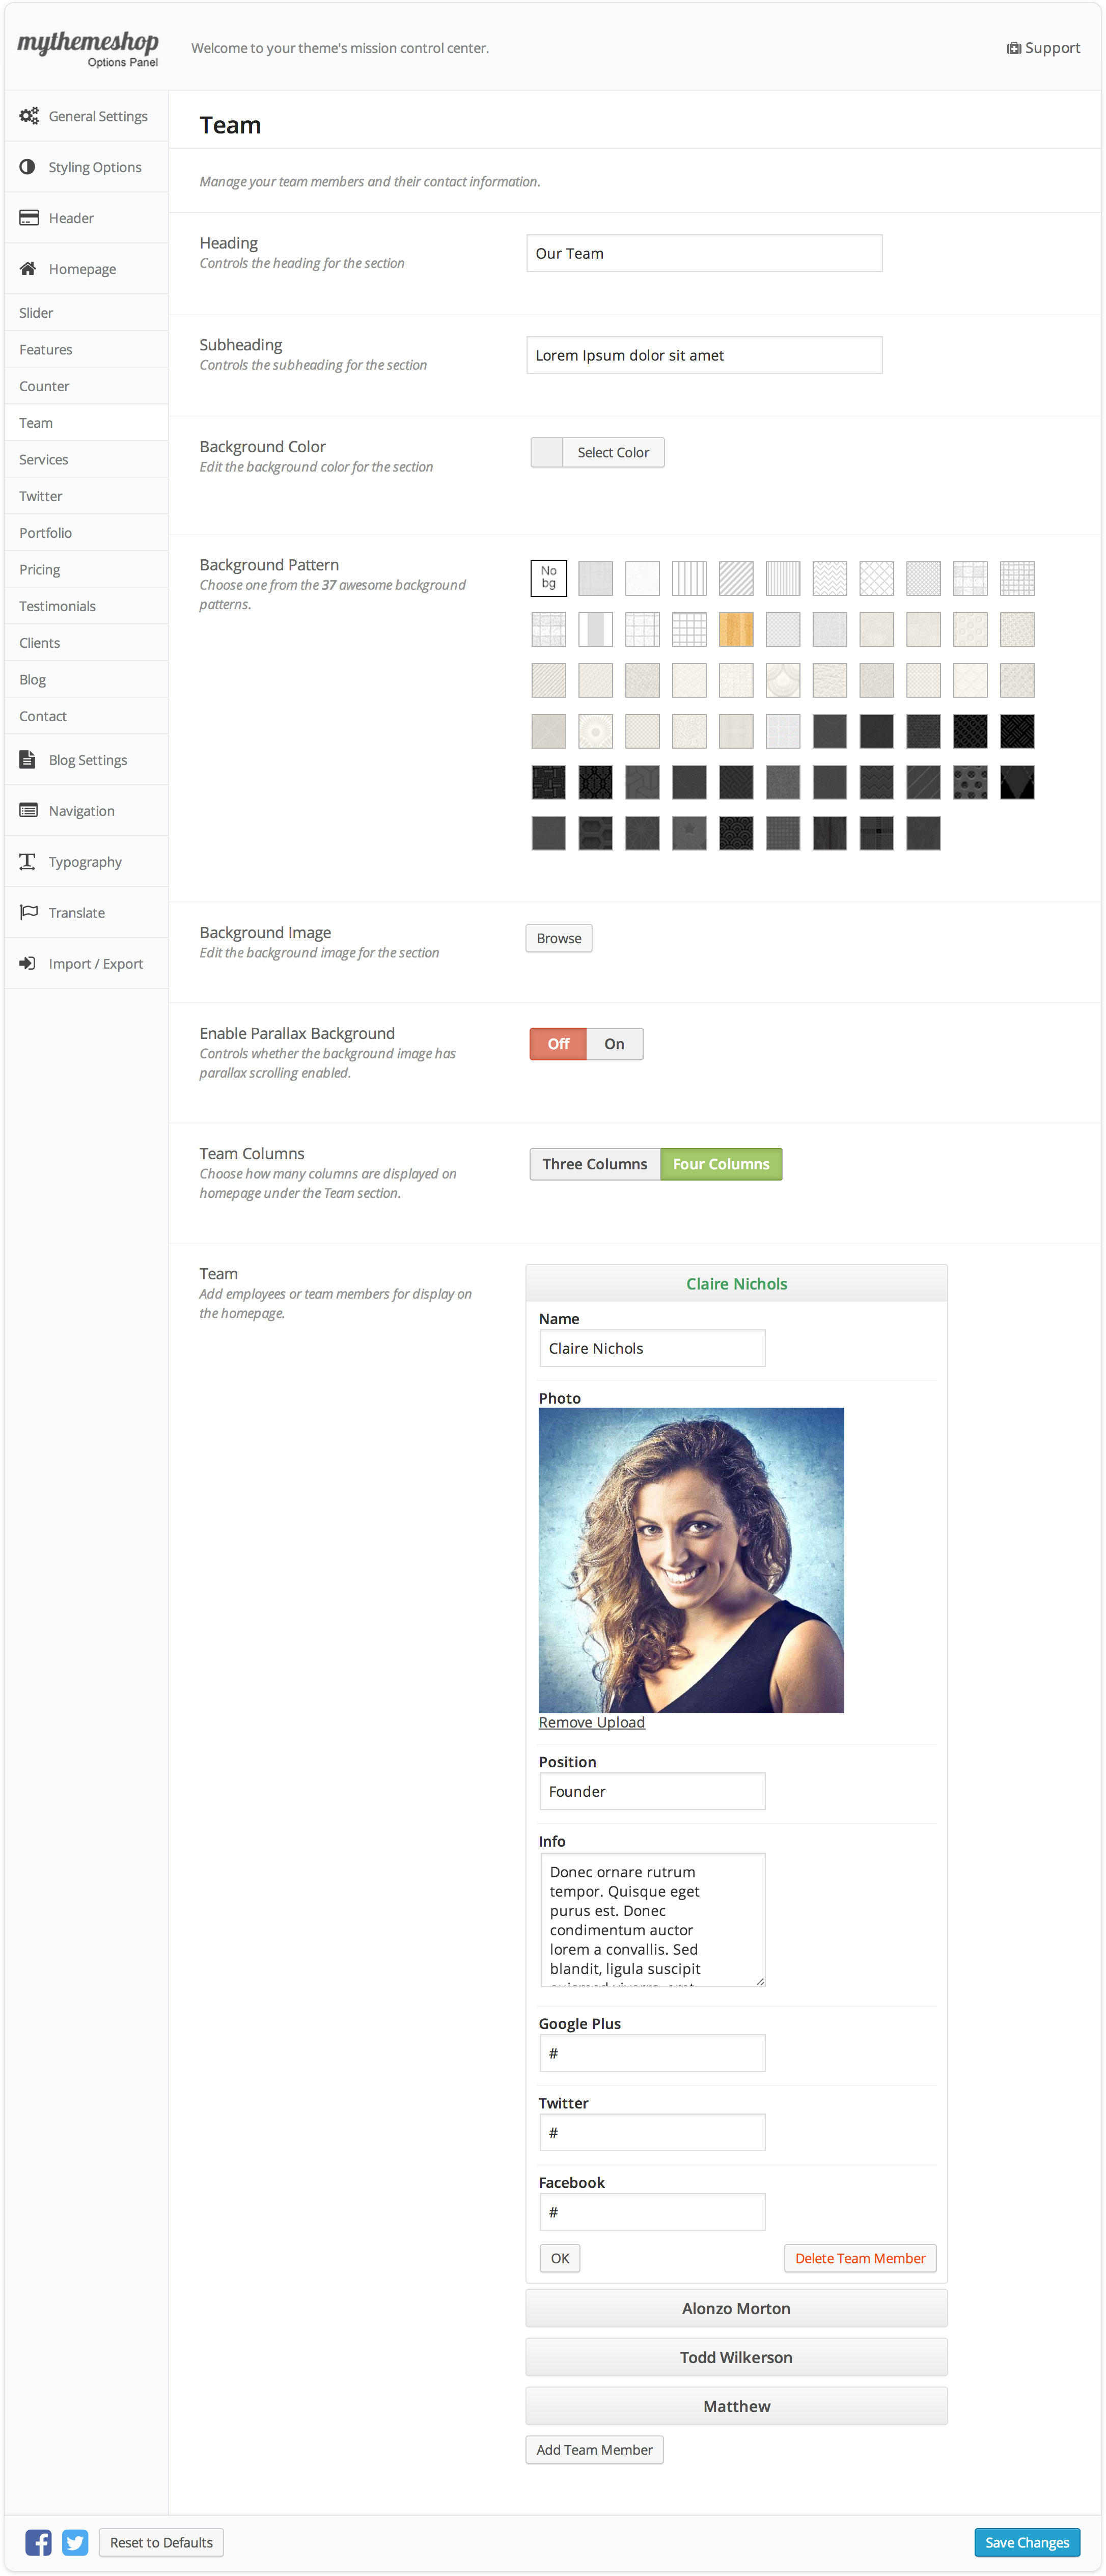
Task: Focus the Heading text field
Action: [x=704, y=253]
